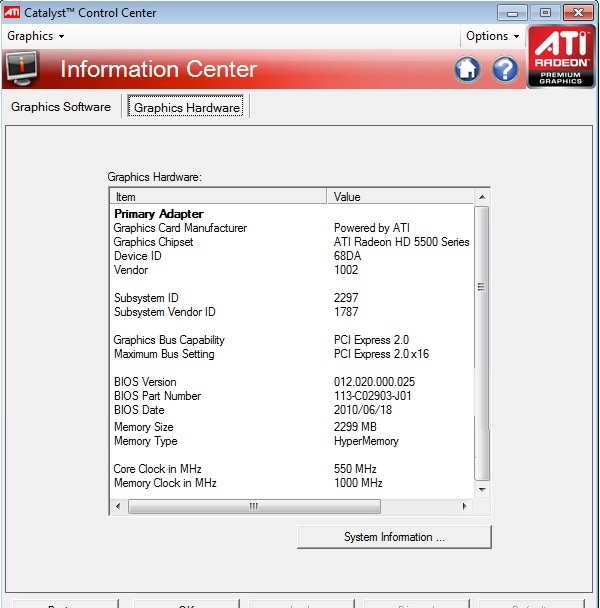The width and height of the screenshot is (600, 608).
Task: Select the Graphics Bus Capability row
Action: tap(292, 340)
